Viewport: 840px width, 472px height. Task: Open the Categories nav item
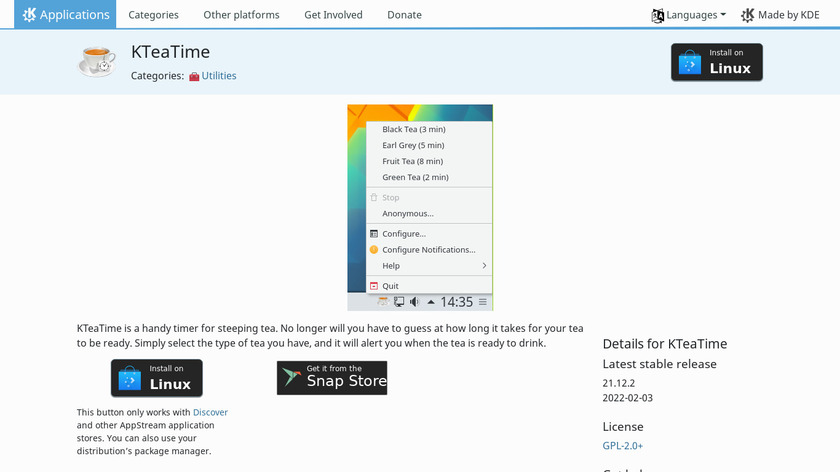pyautogui.click(x=153, y=15)
